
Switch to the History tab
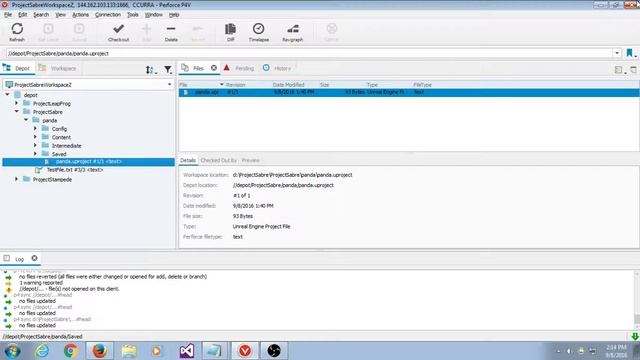point(277,68)
